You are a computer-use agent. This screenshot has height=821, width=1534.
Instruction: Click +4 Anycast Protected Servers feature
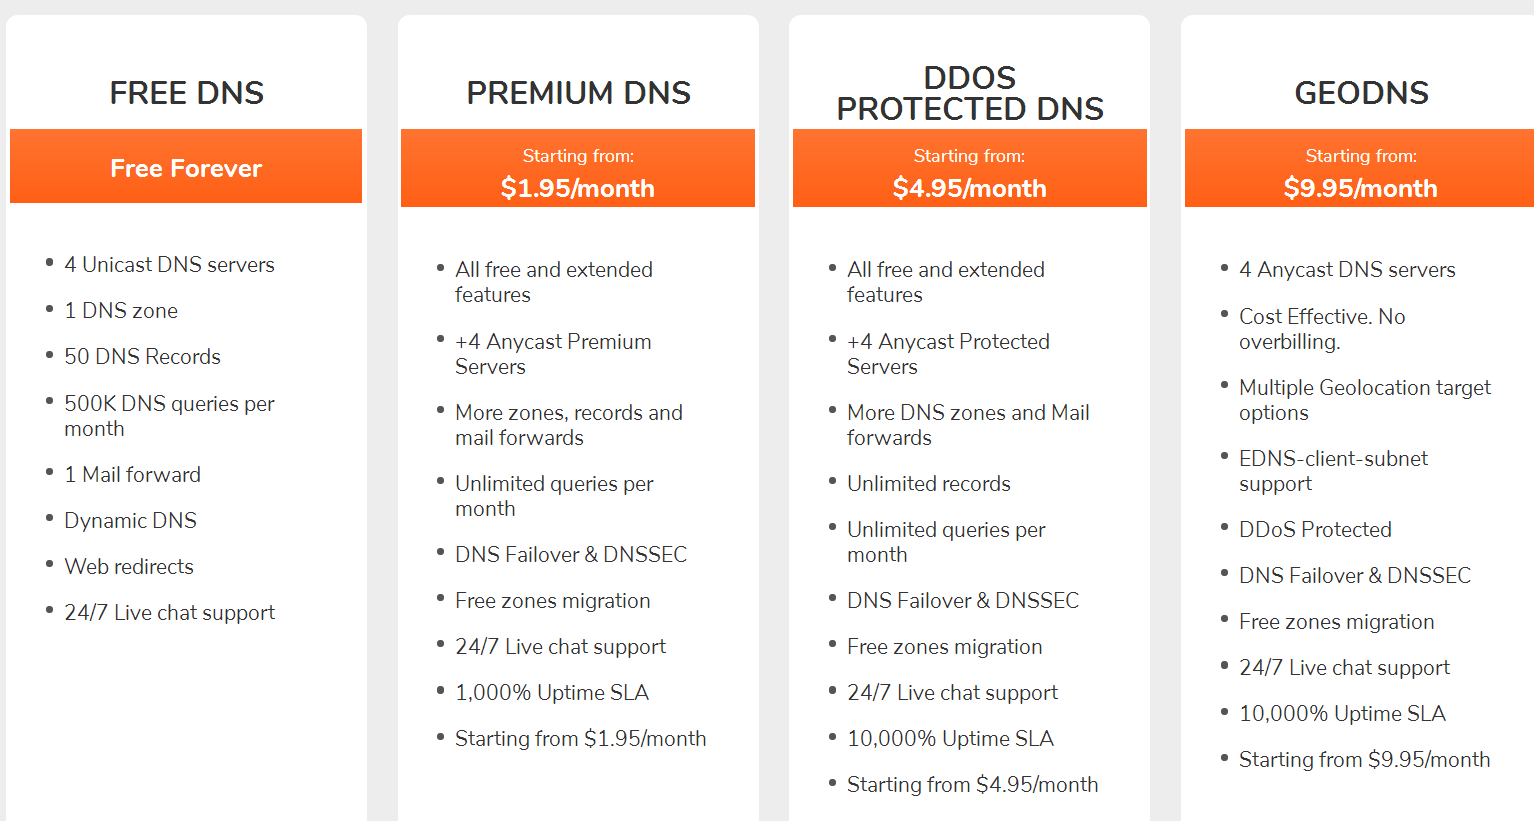coord(948,354)
